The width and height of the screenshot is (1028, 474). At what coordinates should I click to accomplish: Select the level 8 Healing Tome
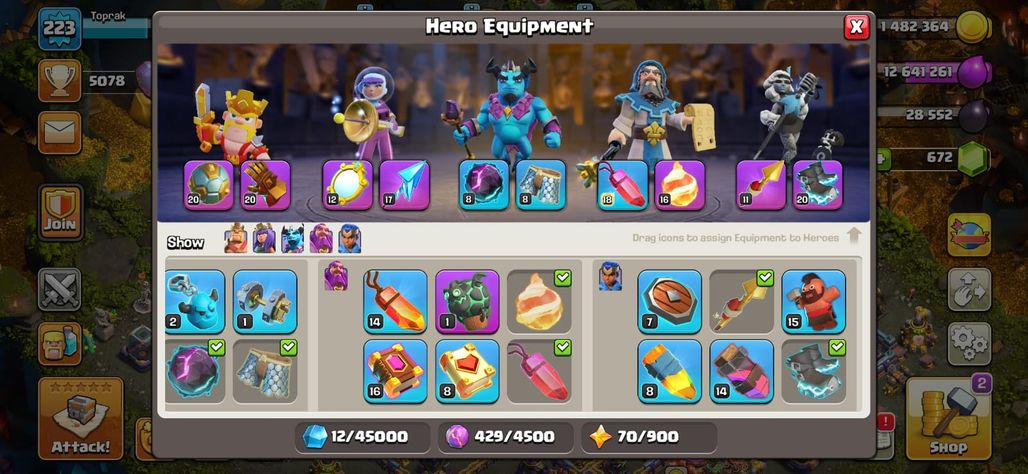(467, 371)
